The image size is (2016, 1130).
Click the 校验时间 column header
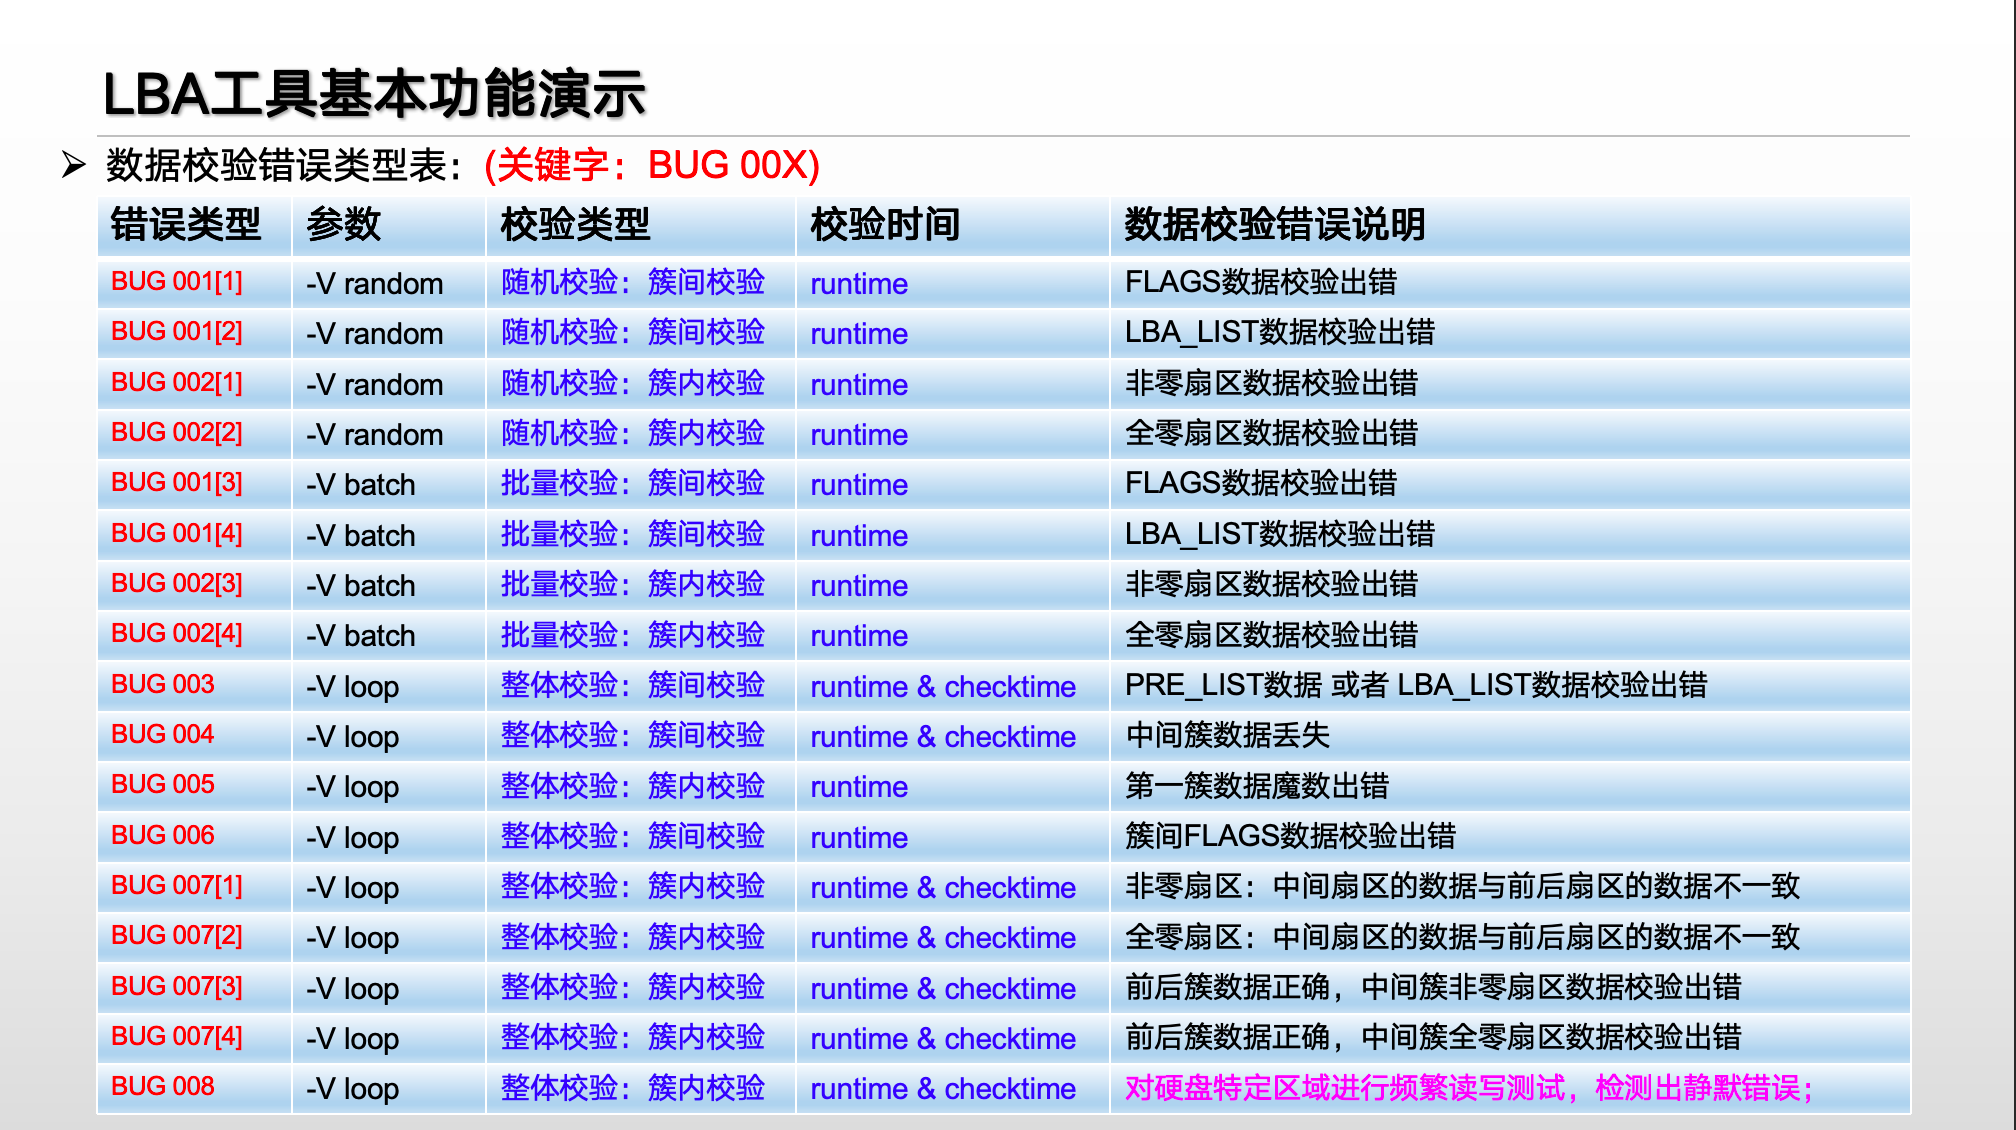(885, 225)
